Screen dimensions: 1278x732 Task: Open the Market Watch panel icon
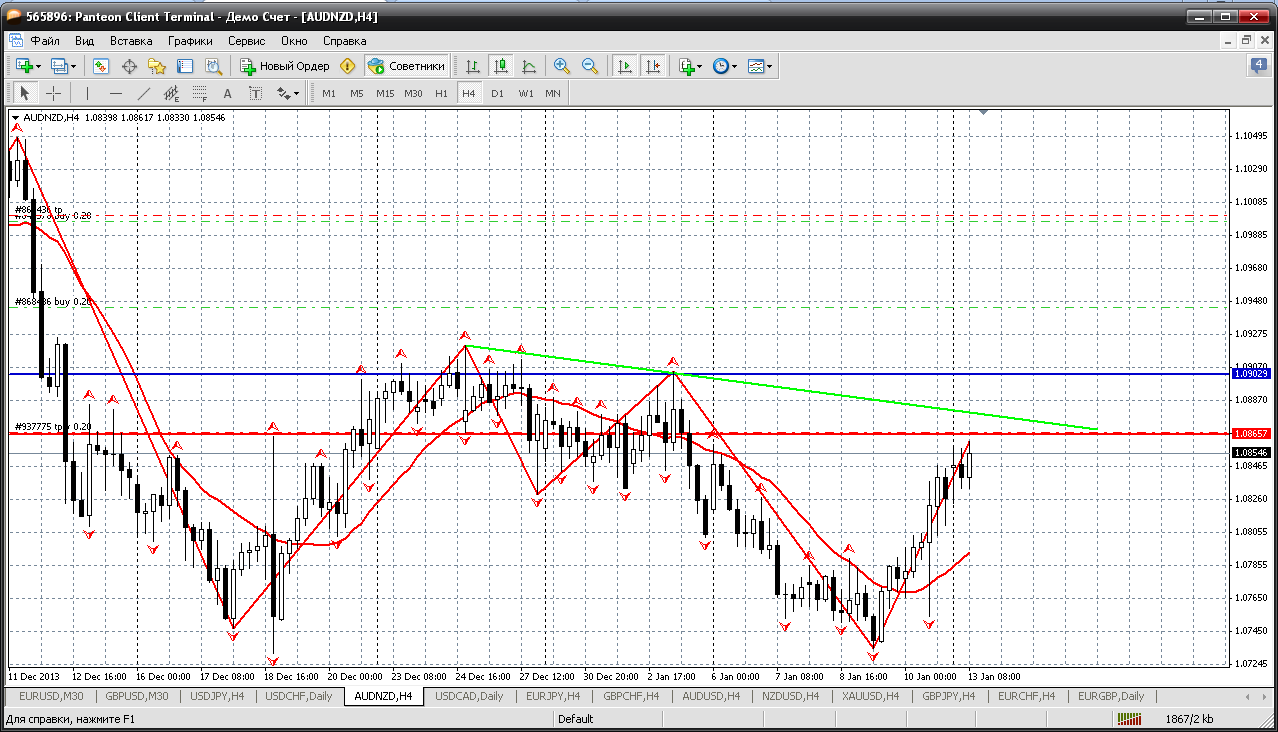(101, 66)
